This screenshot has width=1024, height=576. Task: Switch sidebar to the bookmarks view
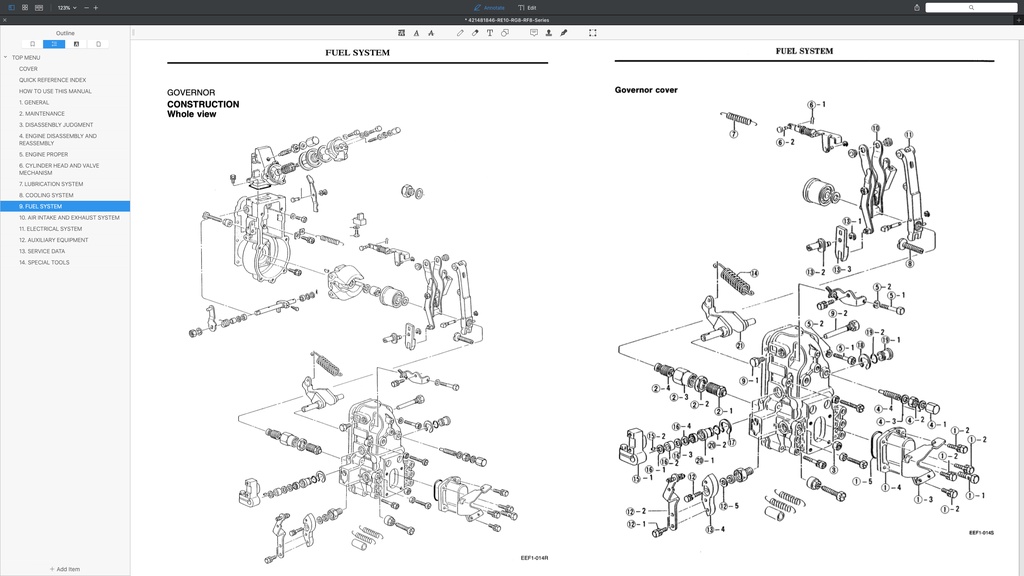32,44
